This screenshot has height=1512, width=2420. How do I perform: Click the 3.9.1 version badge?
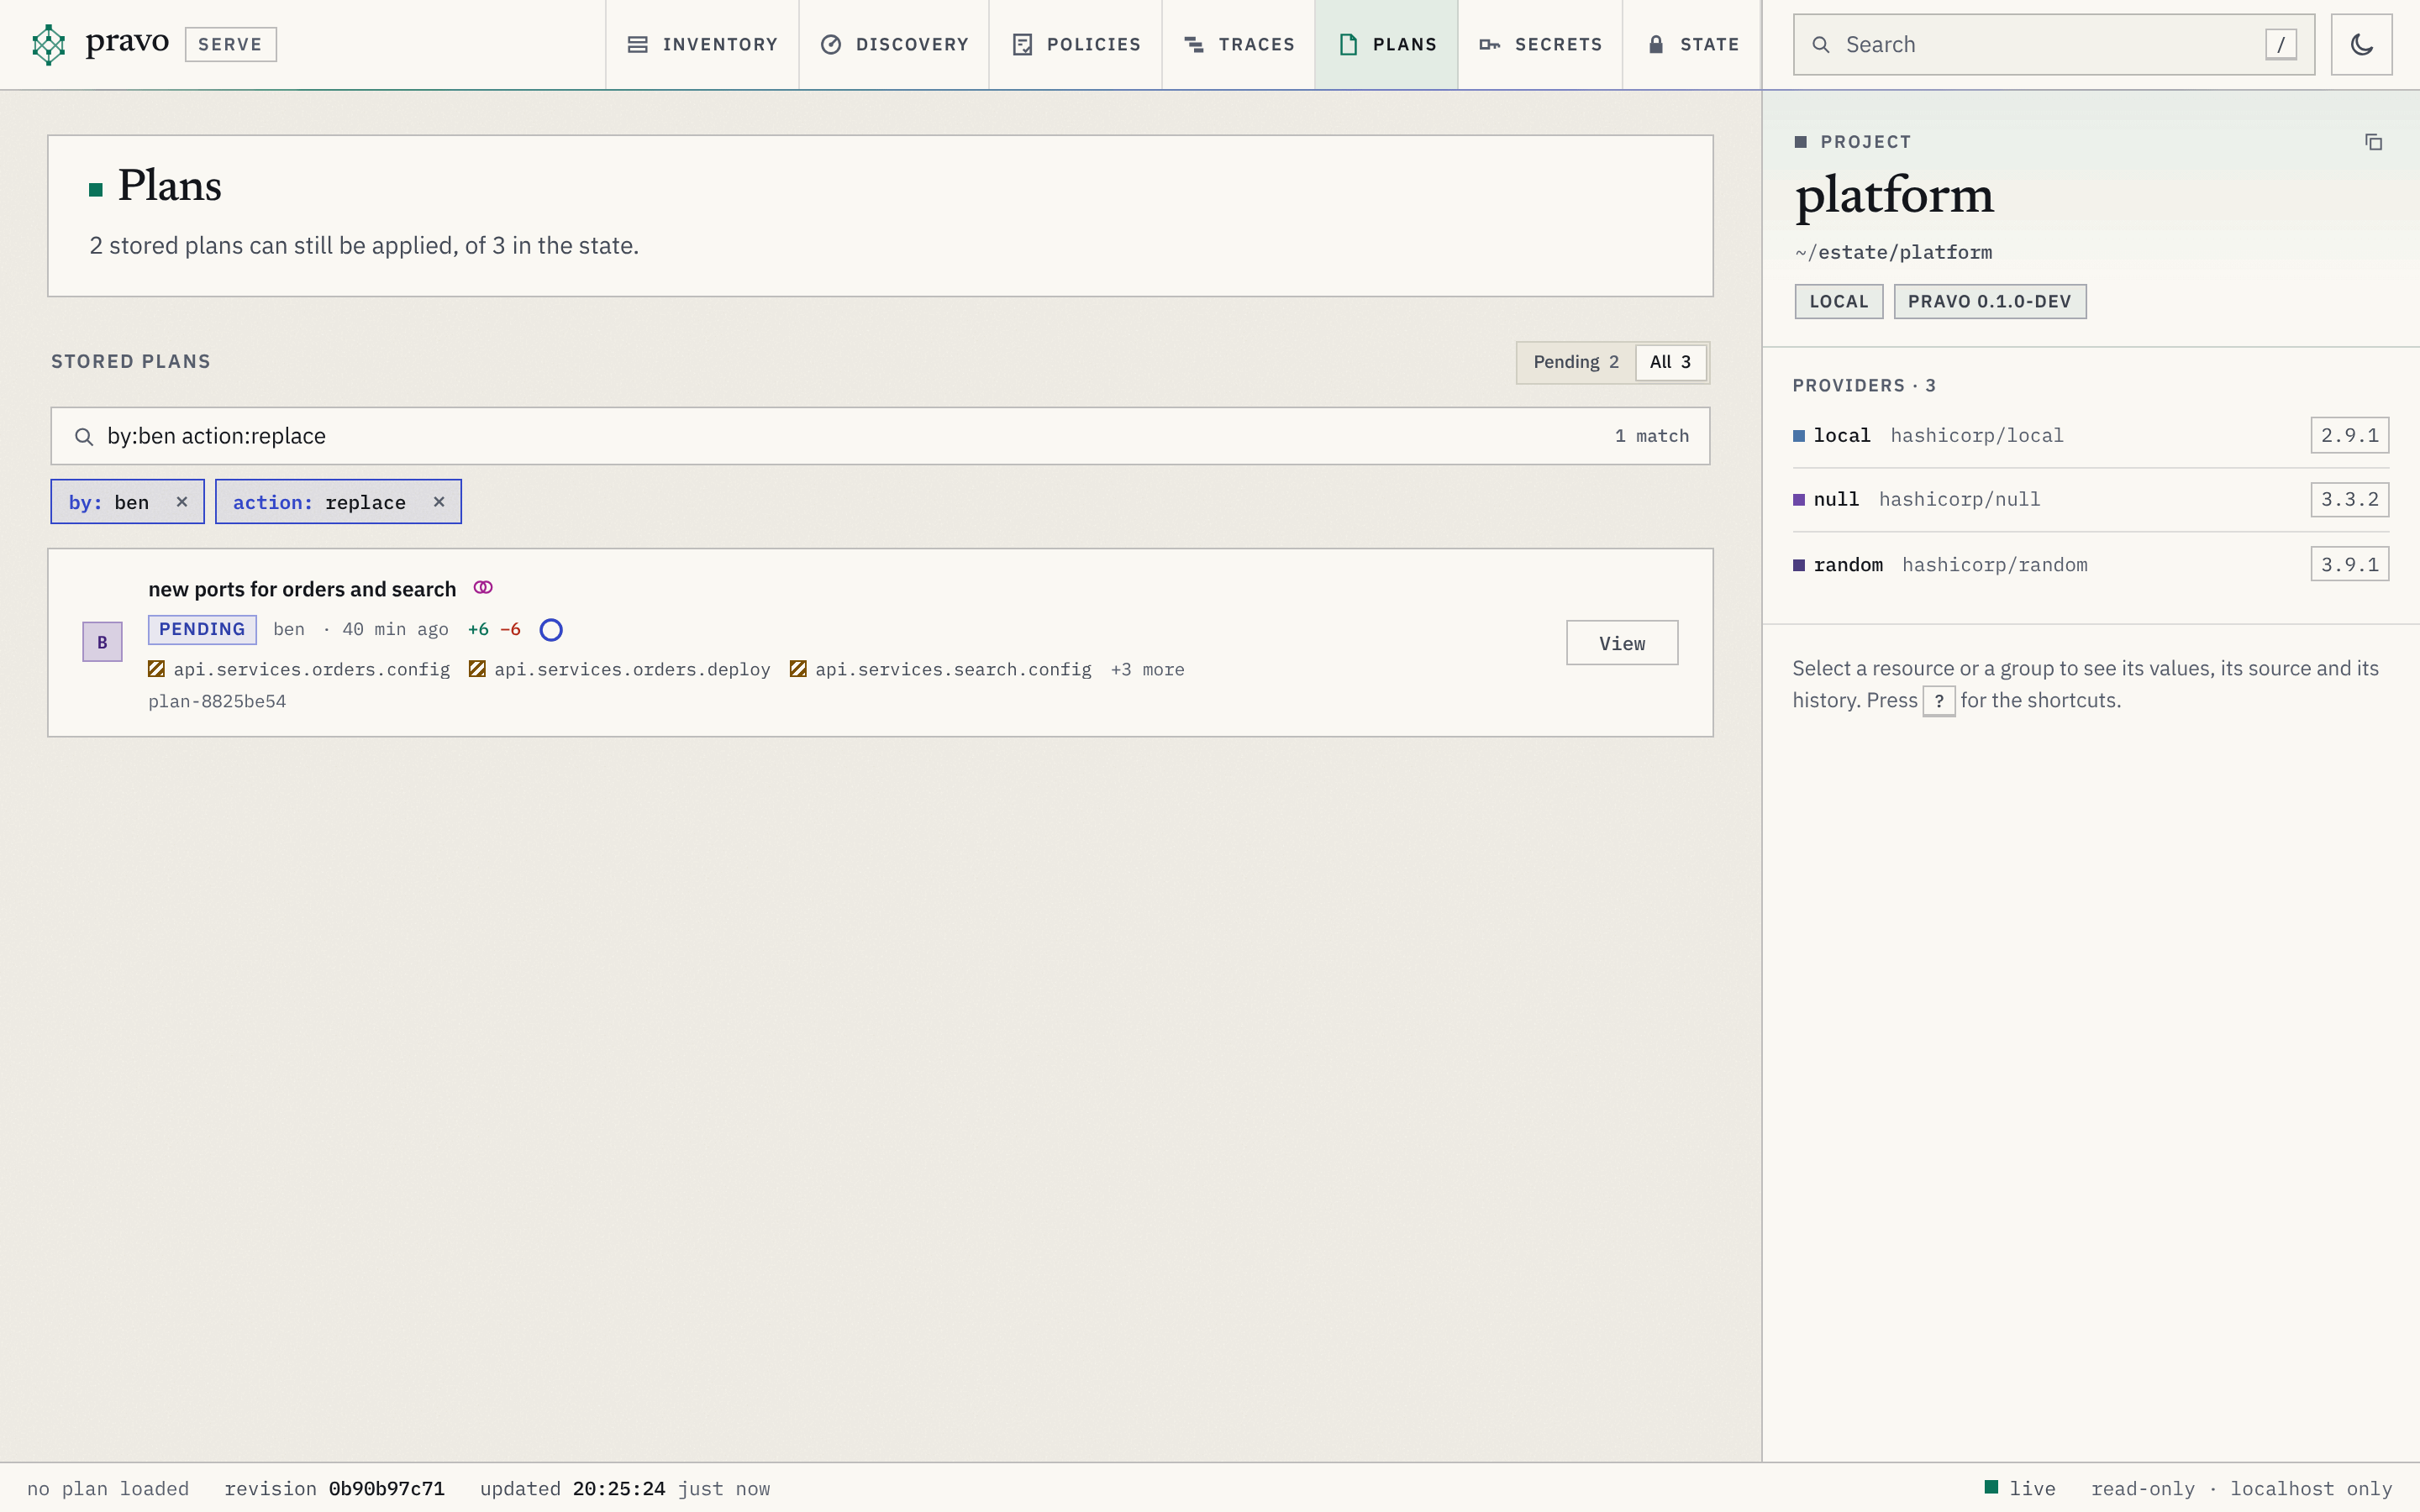coord(2349,564)
